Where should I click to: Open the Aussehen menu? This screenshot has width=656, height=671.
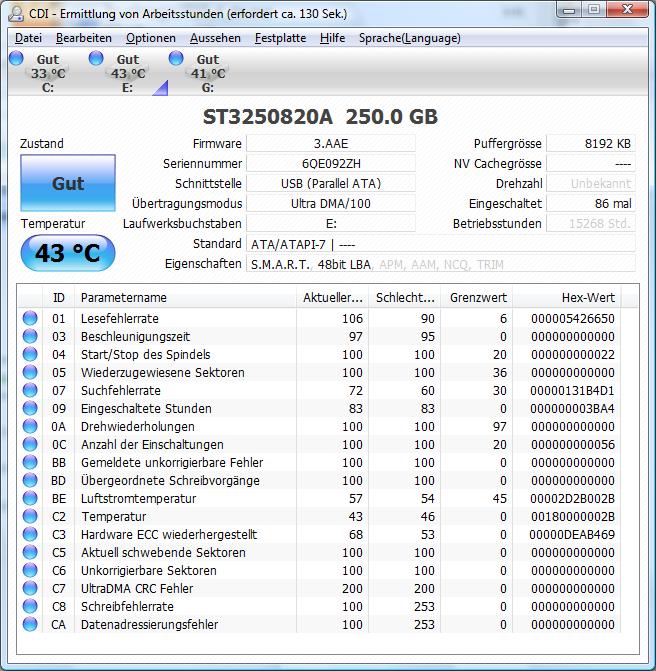coord(215,38)
